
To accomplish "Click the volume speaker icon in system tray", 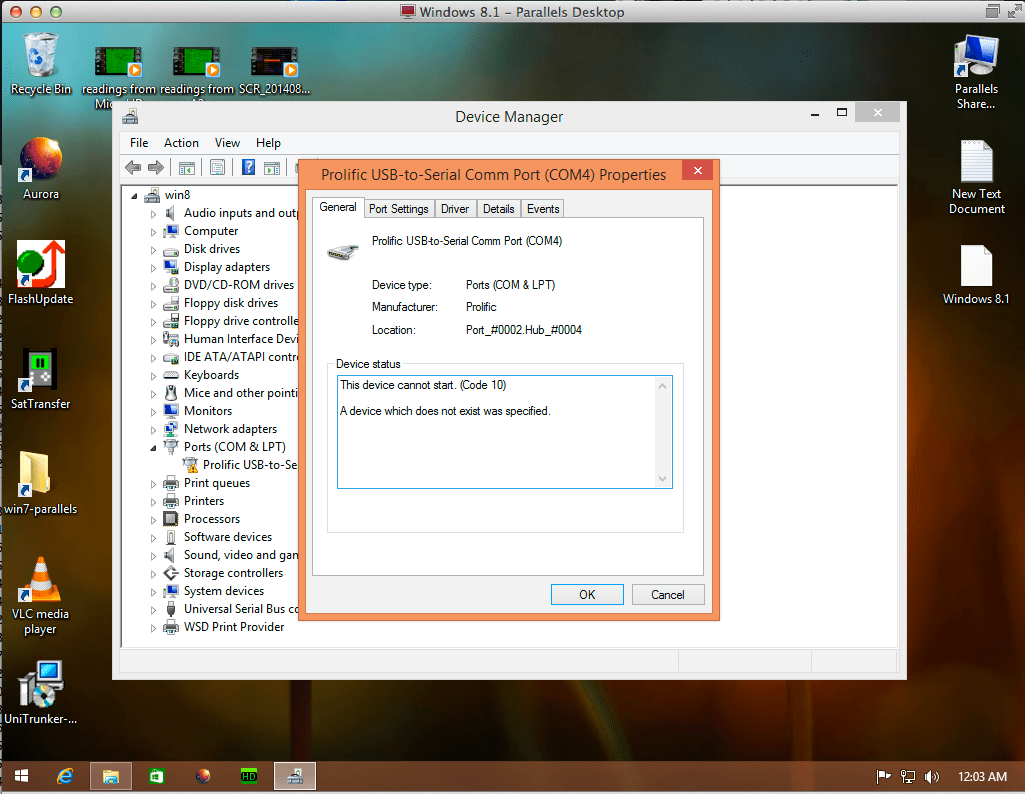I will coord(932,776).
